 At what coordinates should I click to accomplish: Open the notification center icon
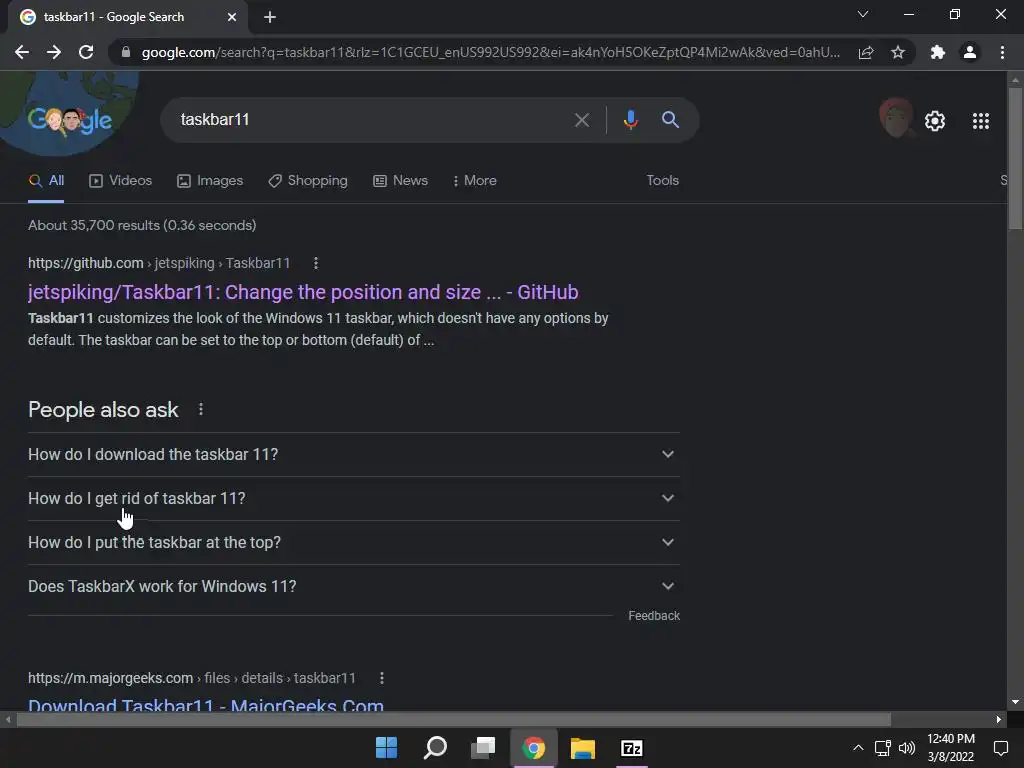(x=1000, y=748)
